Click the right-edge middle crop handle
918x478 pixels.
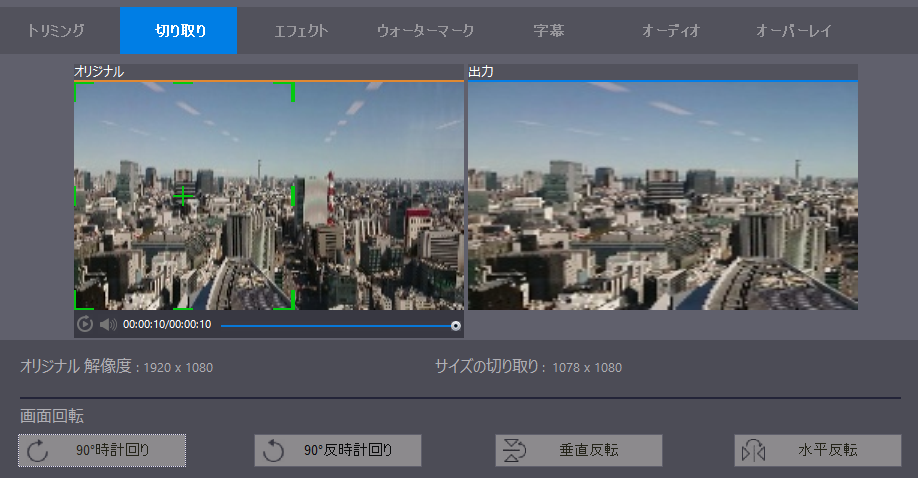(293, 195)
